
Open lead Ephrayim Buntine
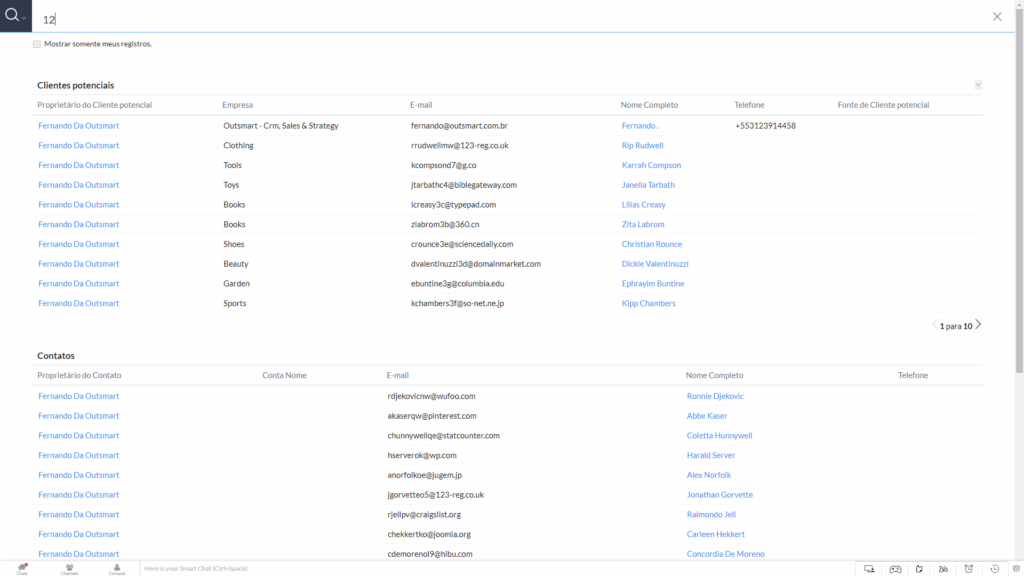pos(652,283)
